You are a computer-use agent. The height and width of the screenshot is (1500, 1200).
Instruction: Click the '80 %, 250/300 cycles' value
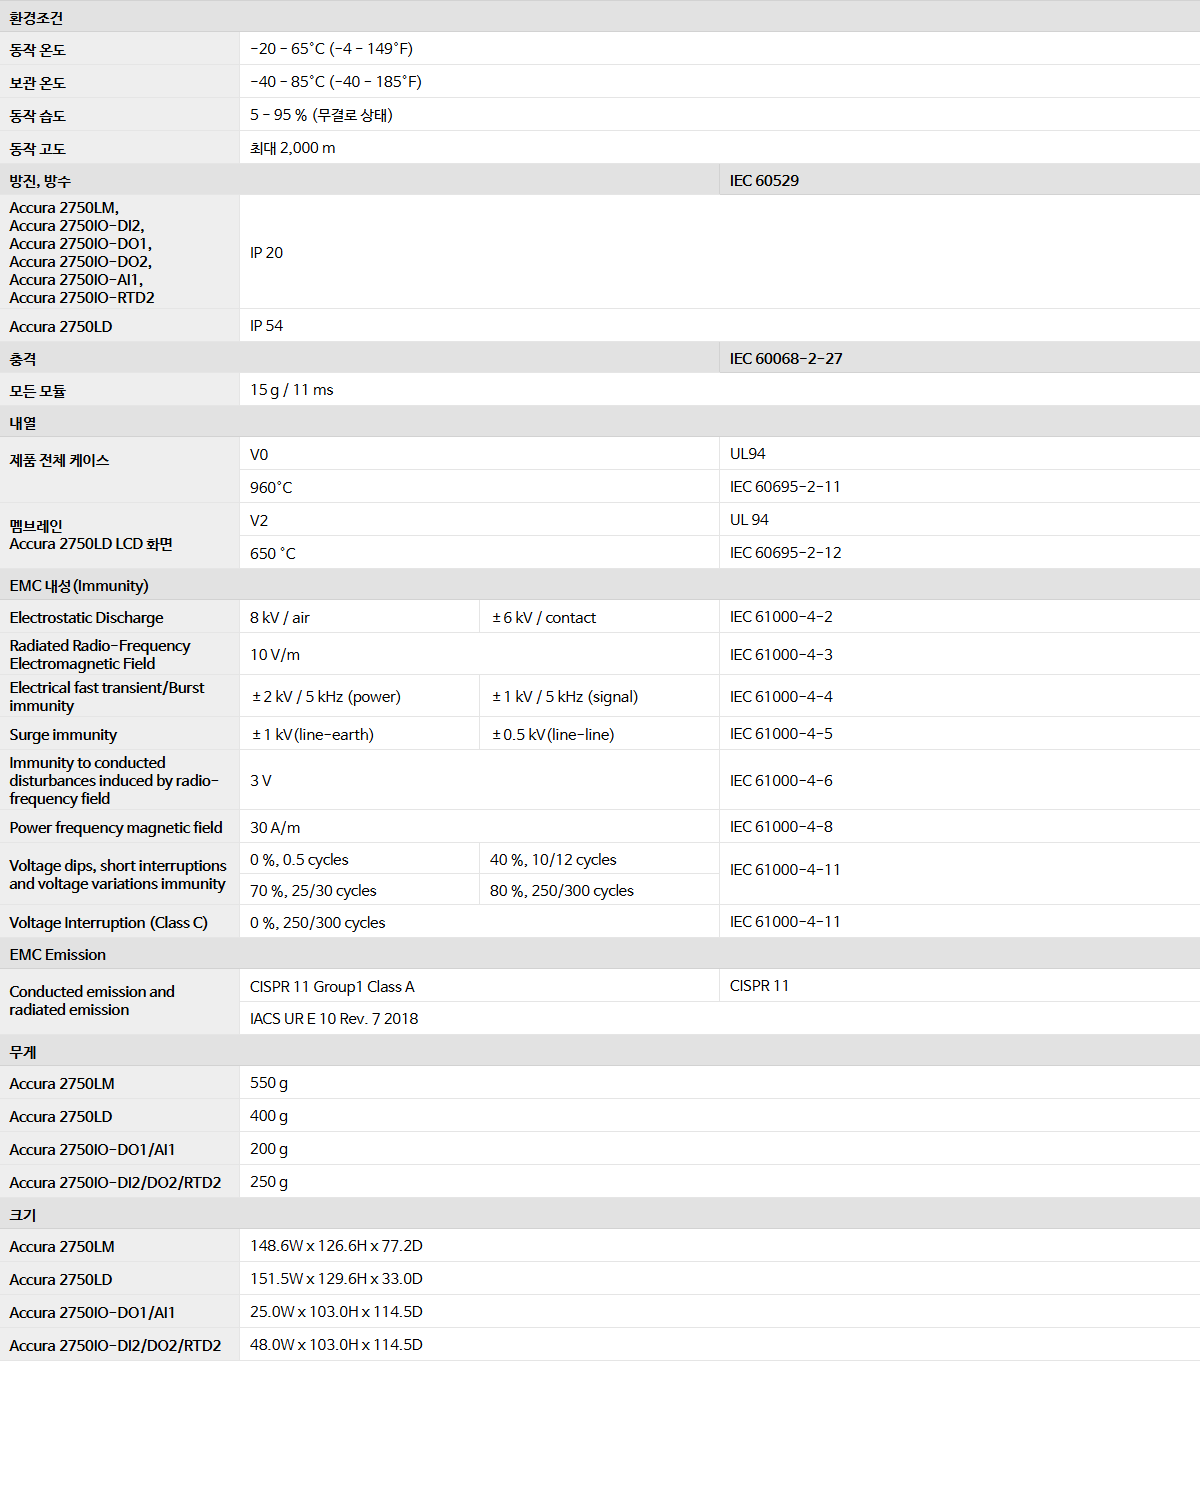point(562,891)
